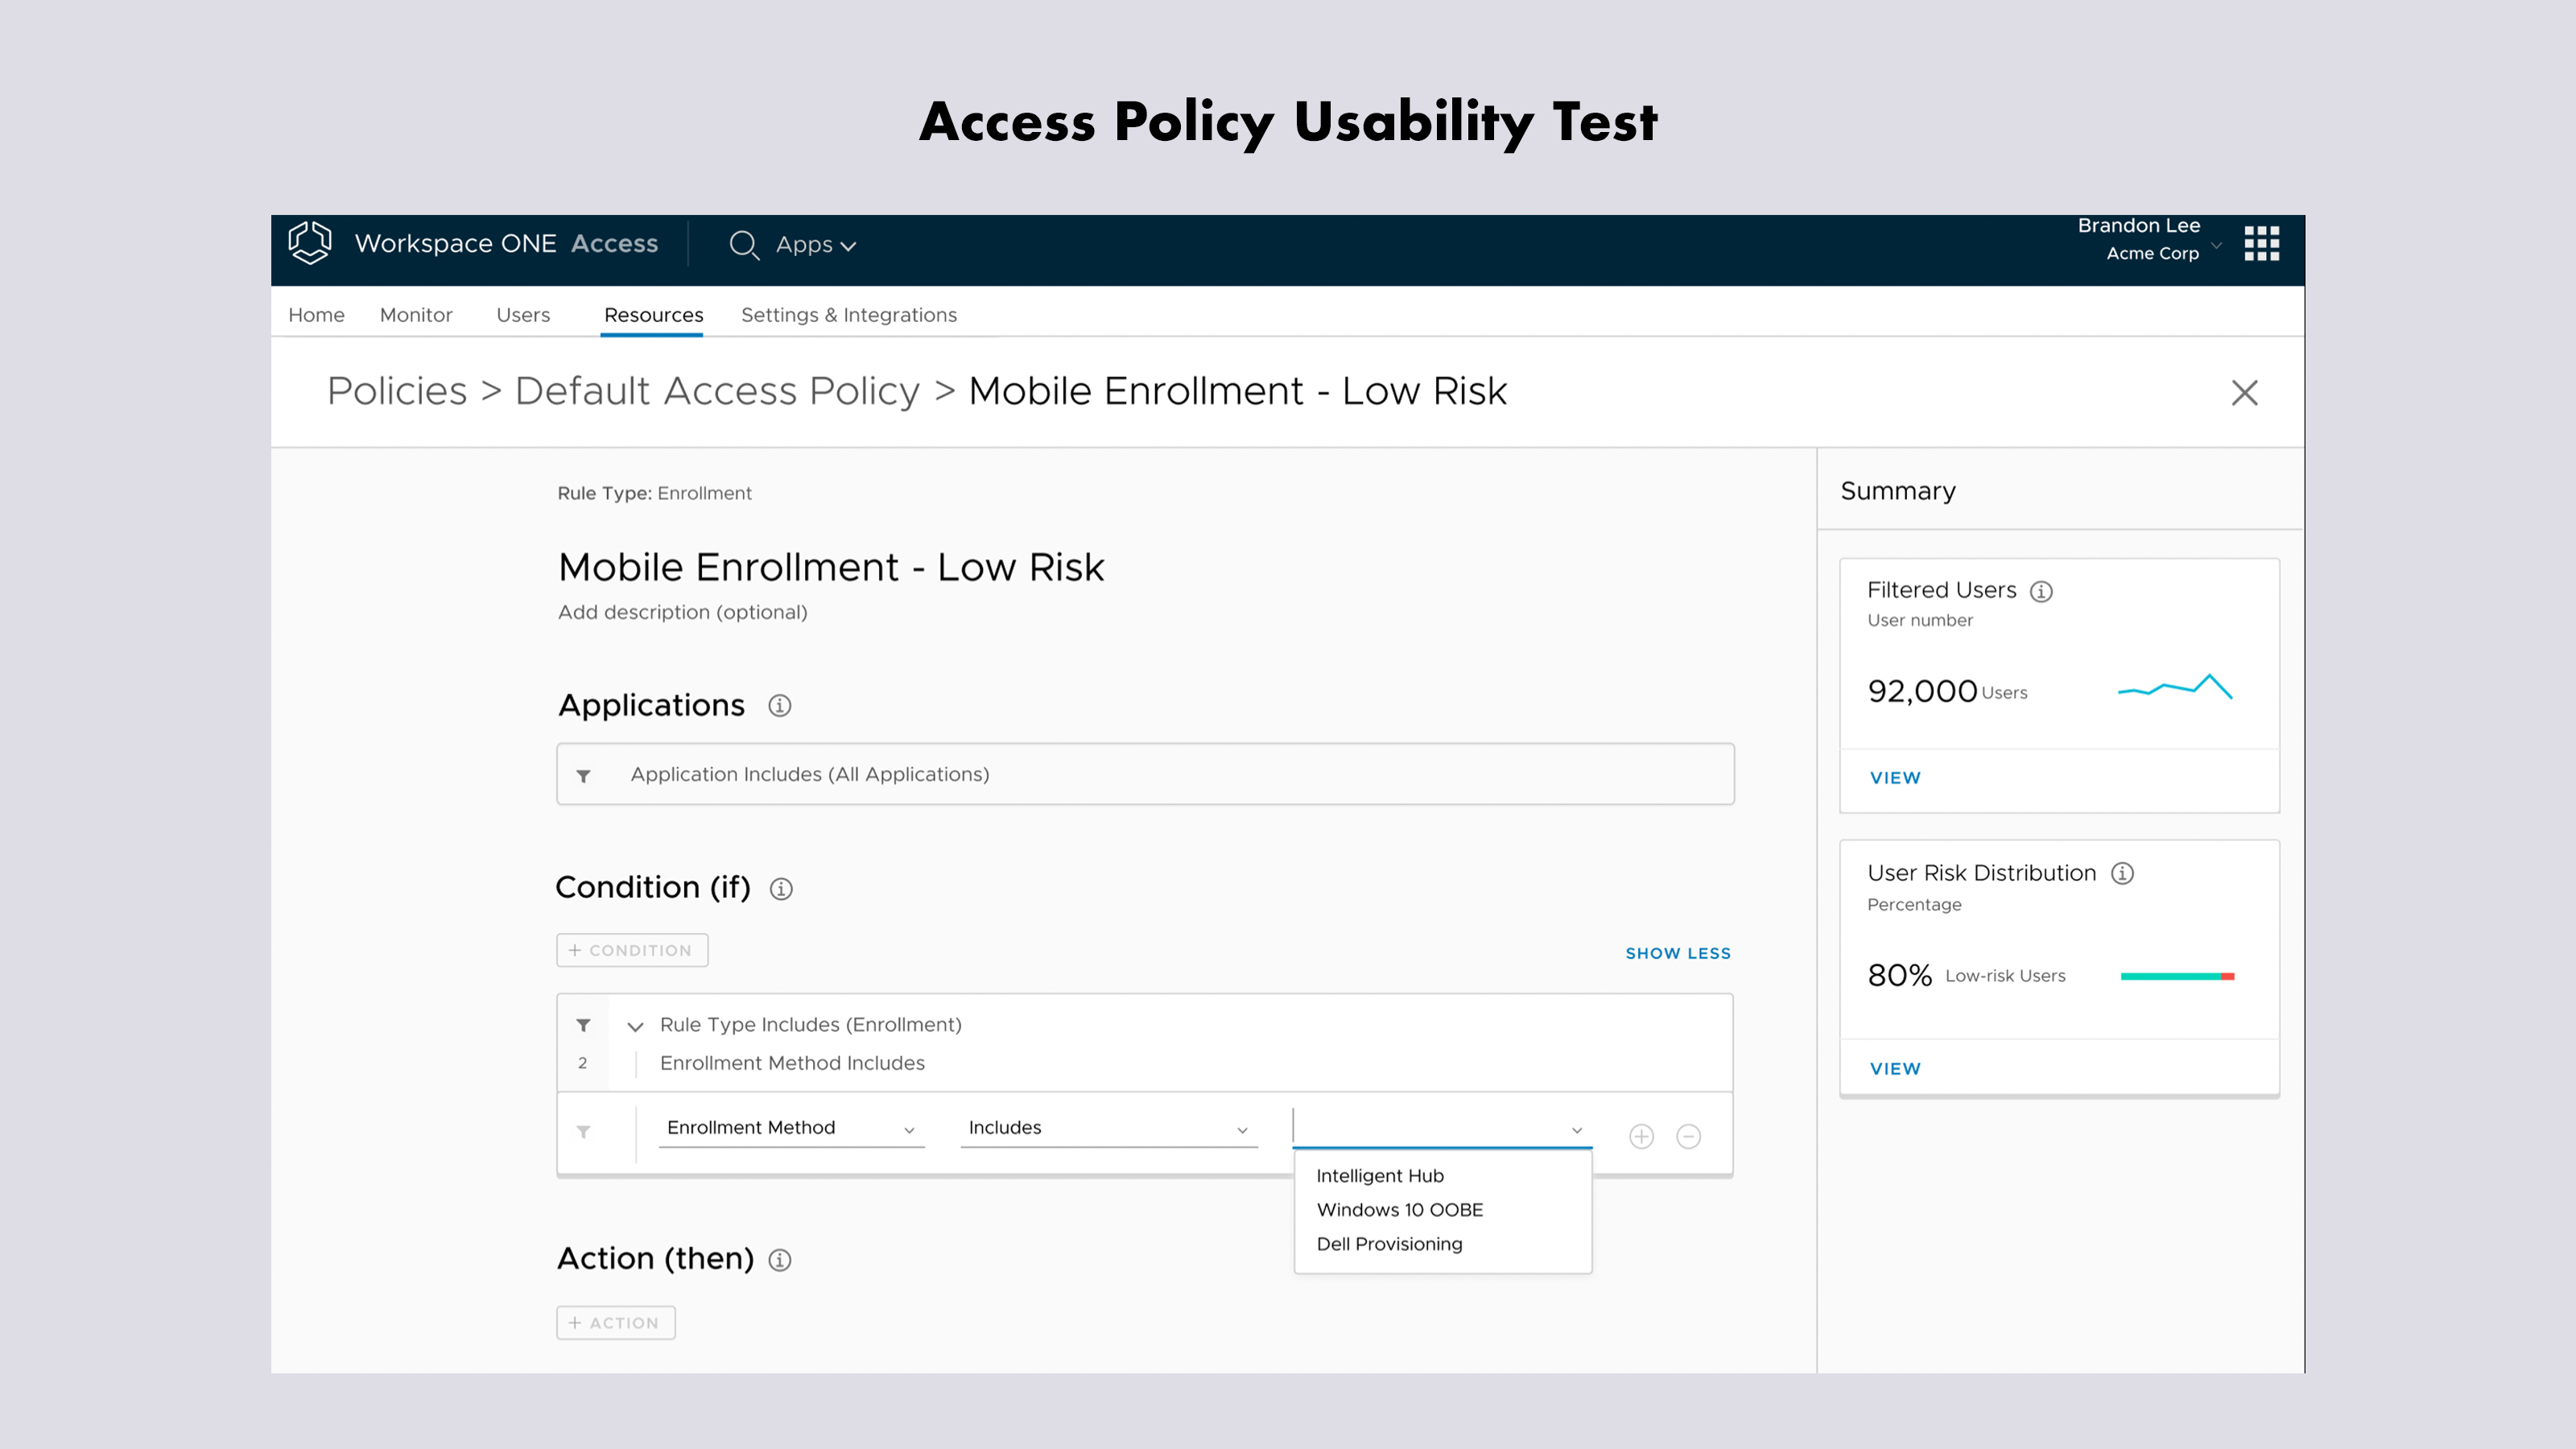This screenshot has height=1449, width=2576.
Task: Click the SHOW LESS link
Action: [x=1677, y=953]
